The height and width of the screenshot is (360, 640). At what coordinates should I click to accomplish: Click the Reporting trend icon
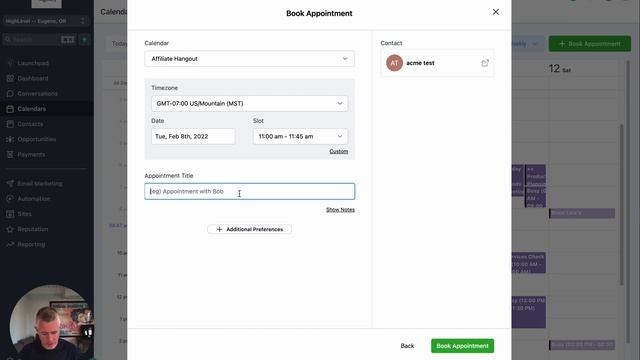(10, 244)
